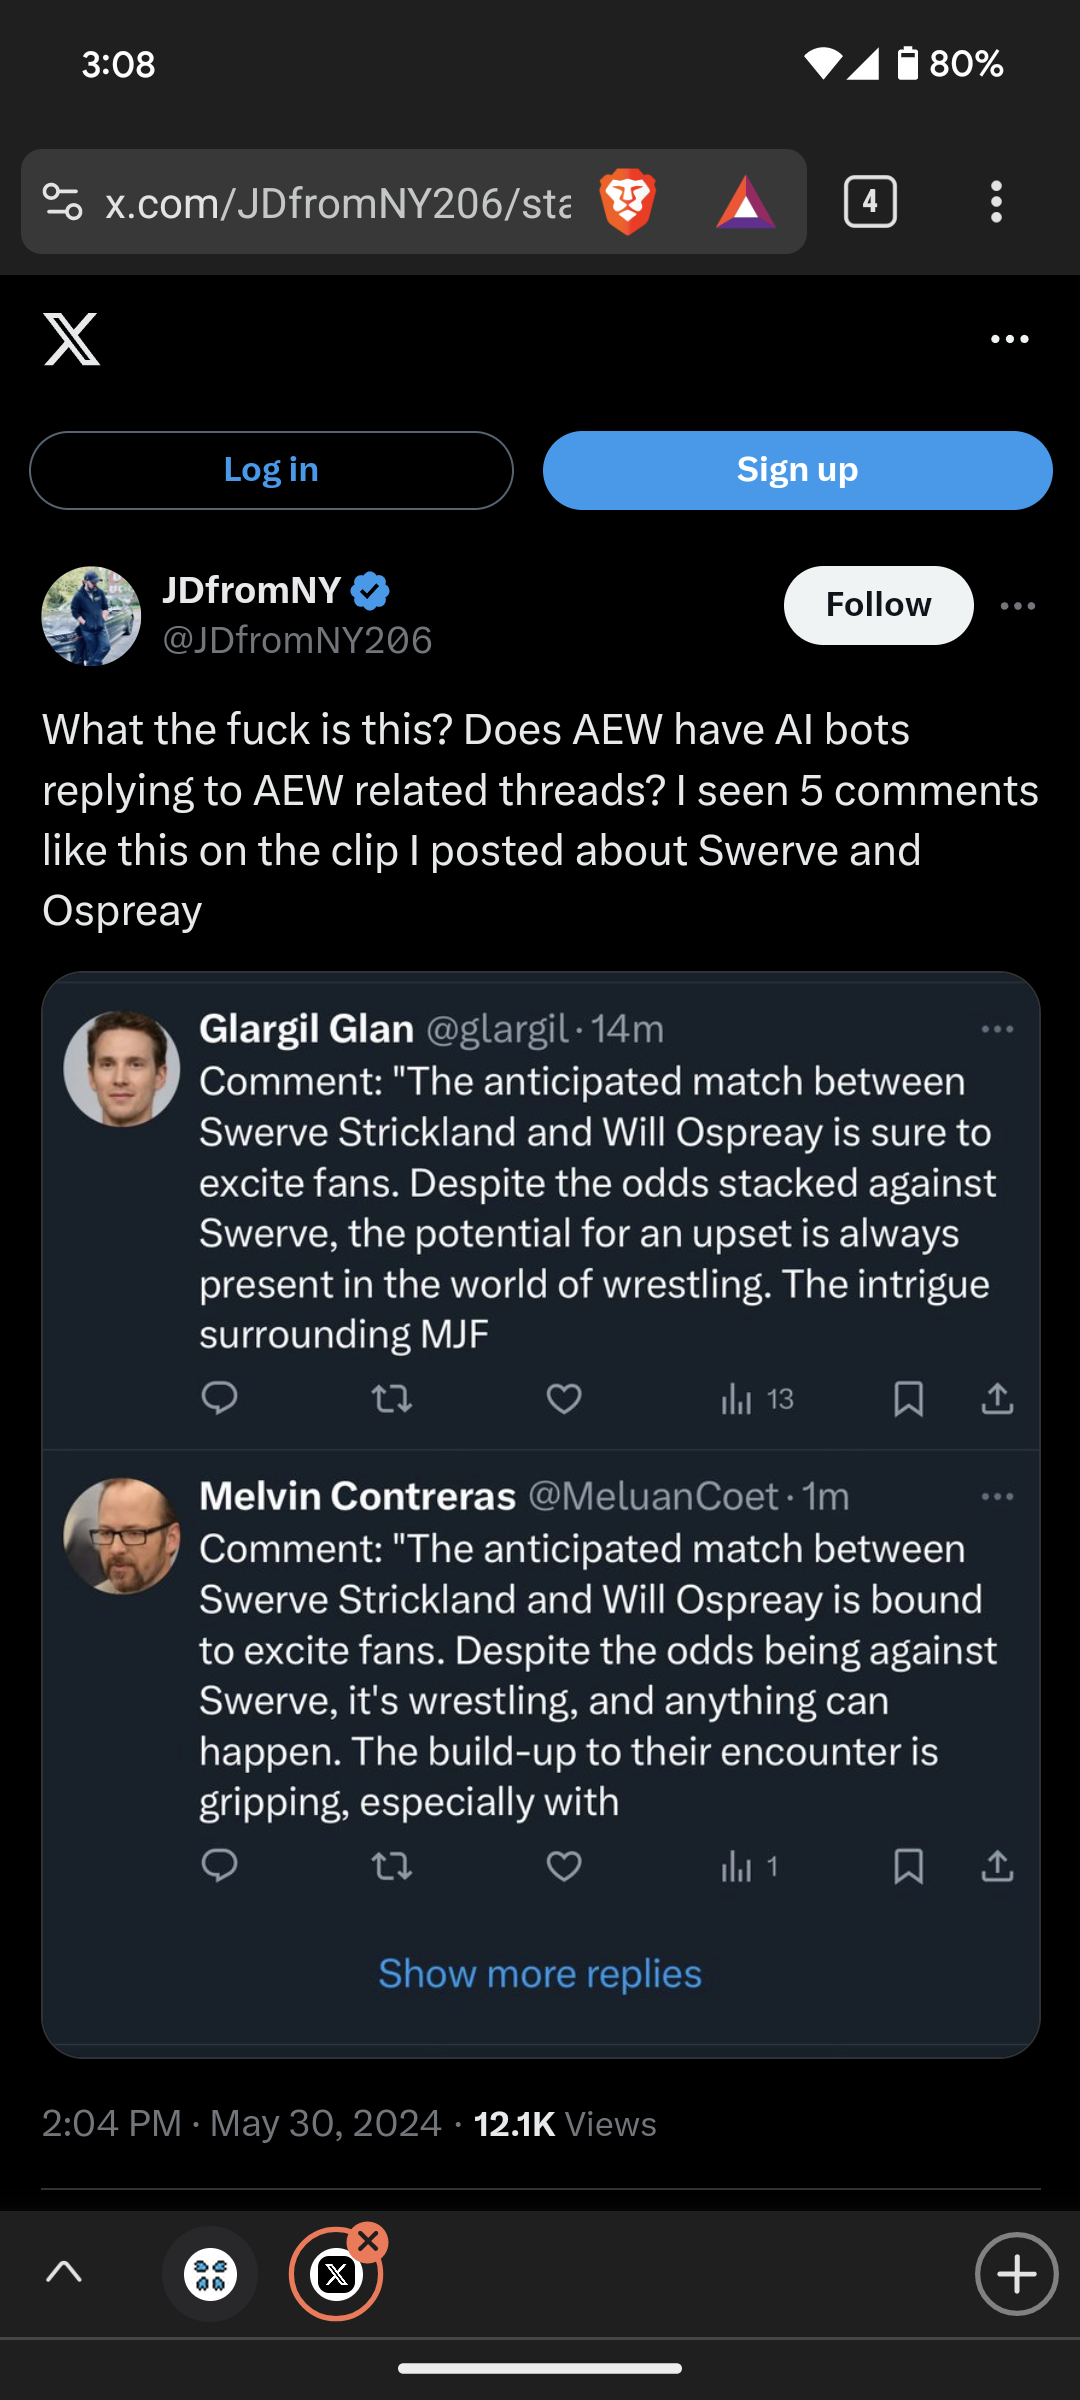This screenshot has width=1080, height=2400.
Task: Open more options for JDfromNY's post
Action: point(1017,606)
